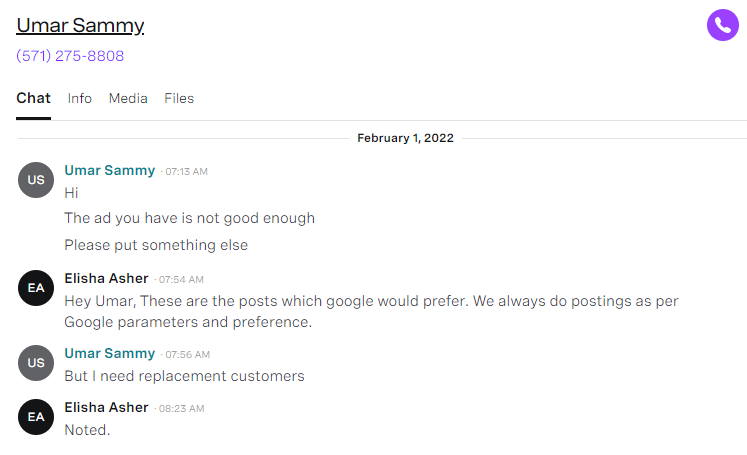This screenshot has height=455, width=747.
Task: Click Umar Sammy sender name at 07:13 AM
Action: pyautogui.click(x=110, y=170)
